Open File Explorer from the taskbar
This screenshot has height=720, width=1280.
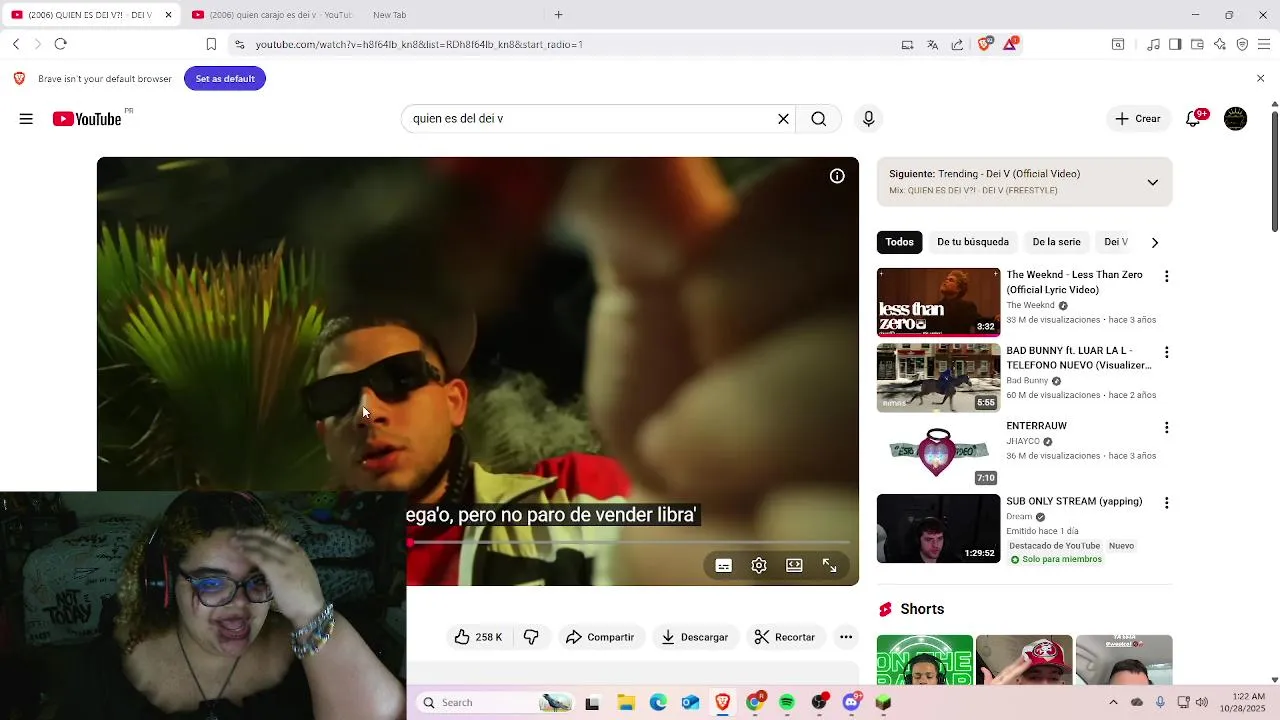click(x=626, y=703)
